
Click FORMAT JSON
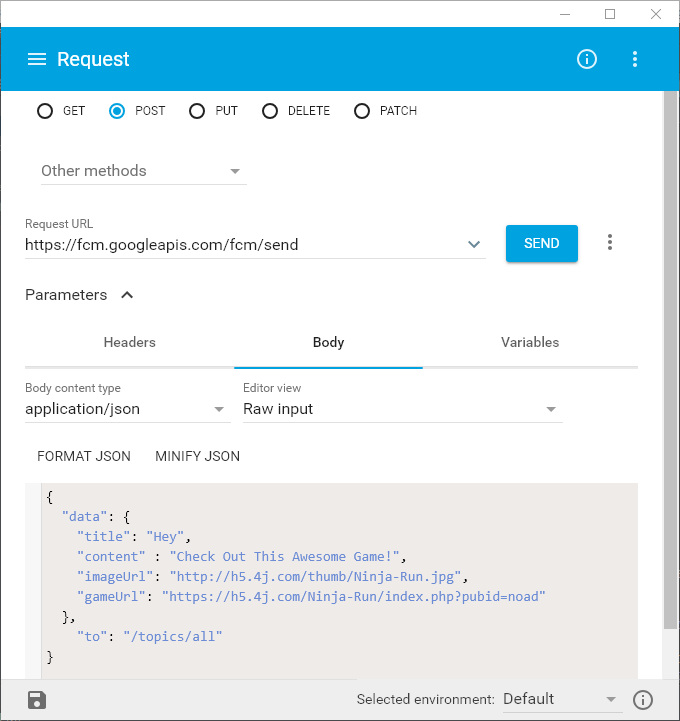(x=84, y=456)
